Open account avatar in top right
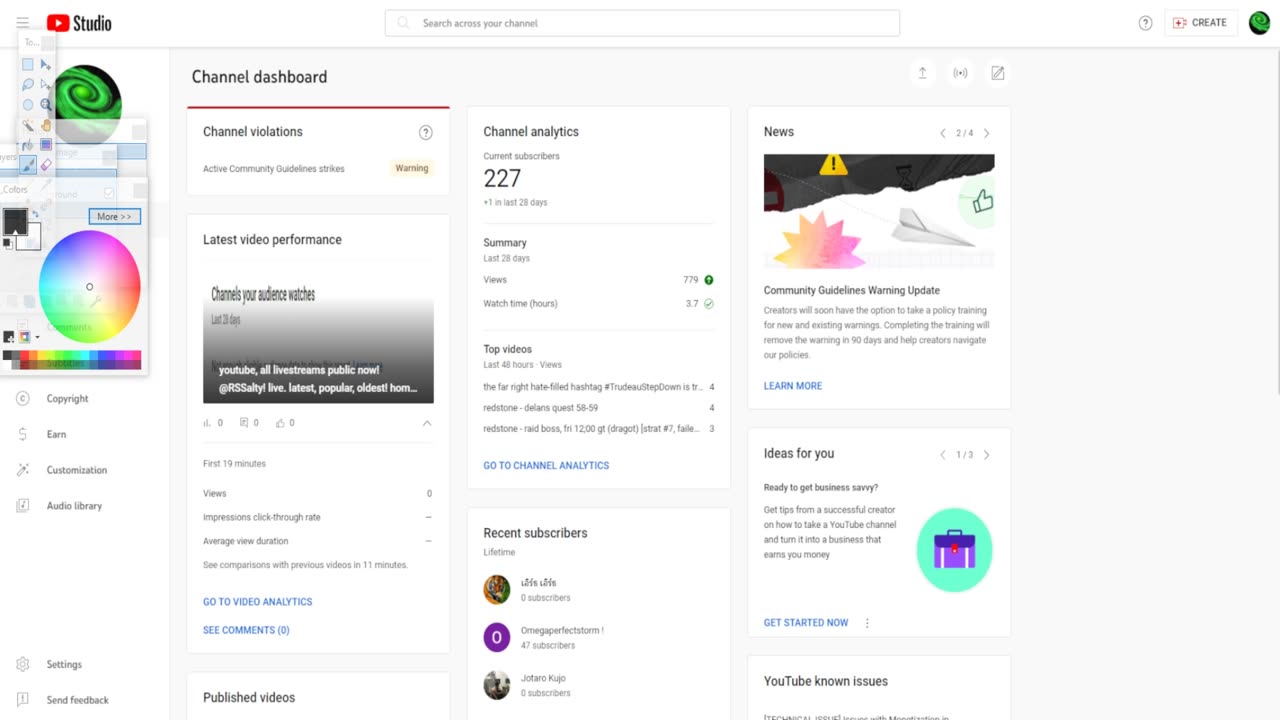 click(x=1259, y=23)
